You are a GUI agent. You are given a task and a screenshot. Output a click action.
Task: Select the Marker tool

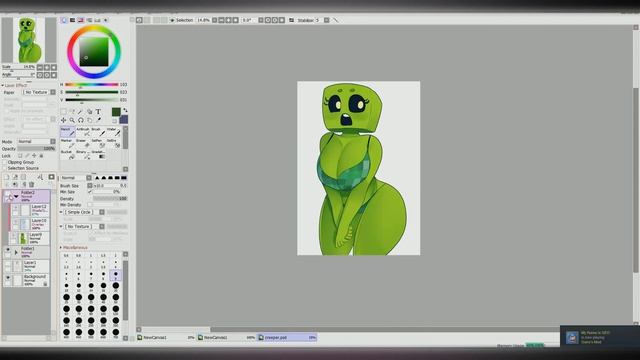click(x=68, y=143)
